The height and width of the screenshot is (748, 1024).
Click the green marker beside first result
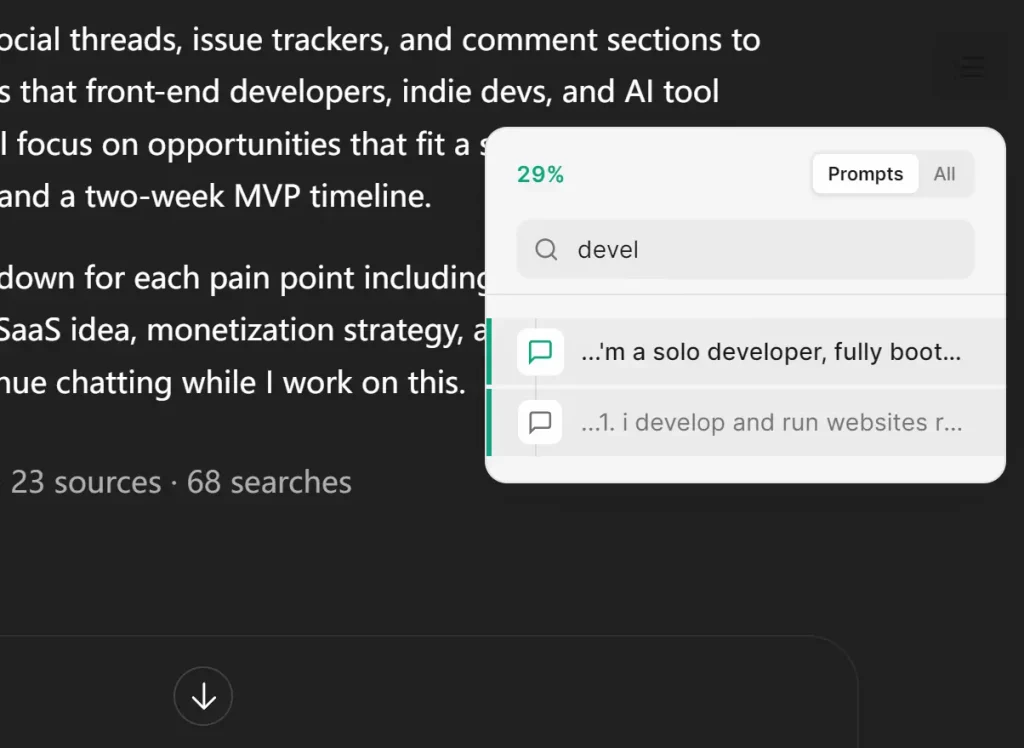489,352
